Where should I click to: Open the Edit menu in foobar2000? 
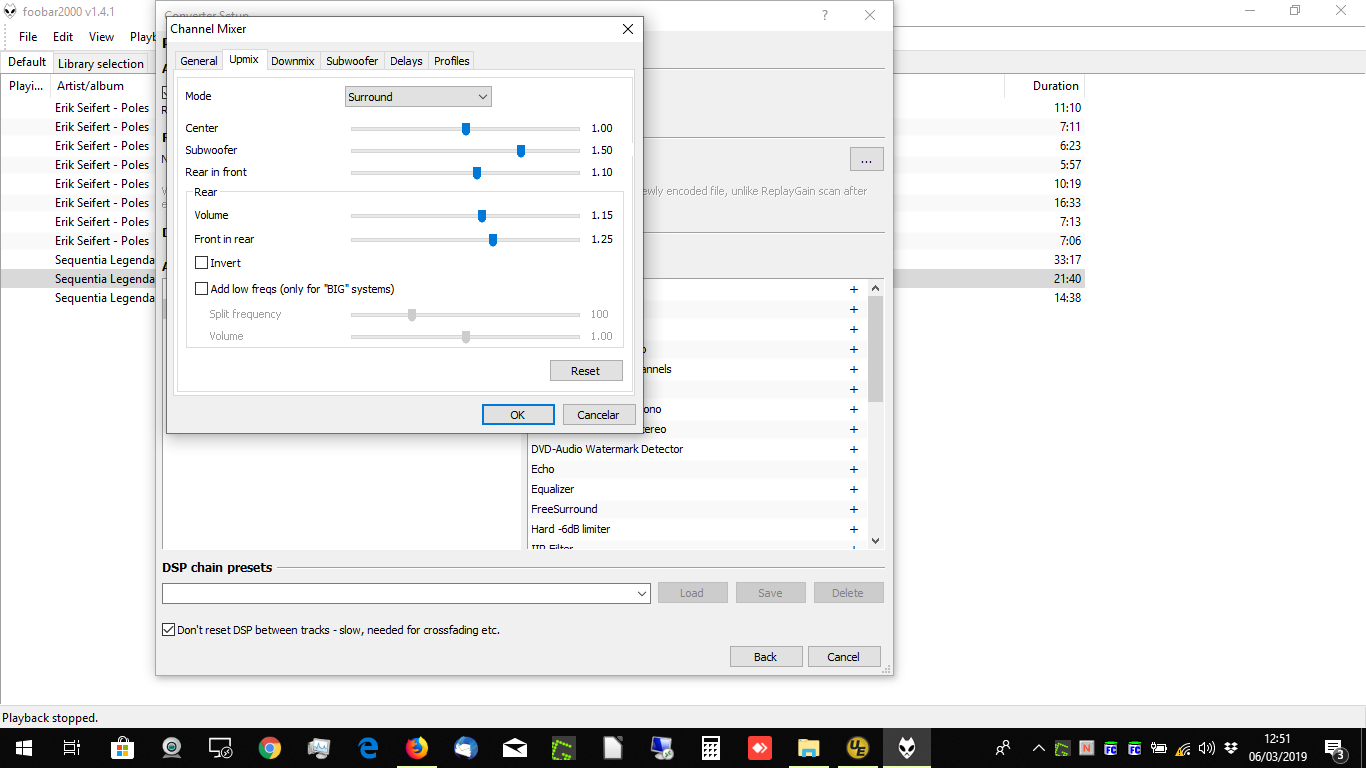click(63, 37)
